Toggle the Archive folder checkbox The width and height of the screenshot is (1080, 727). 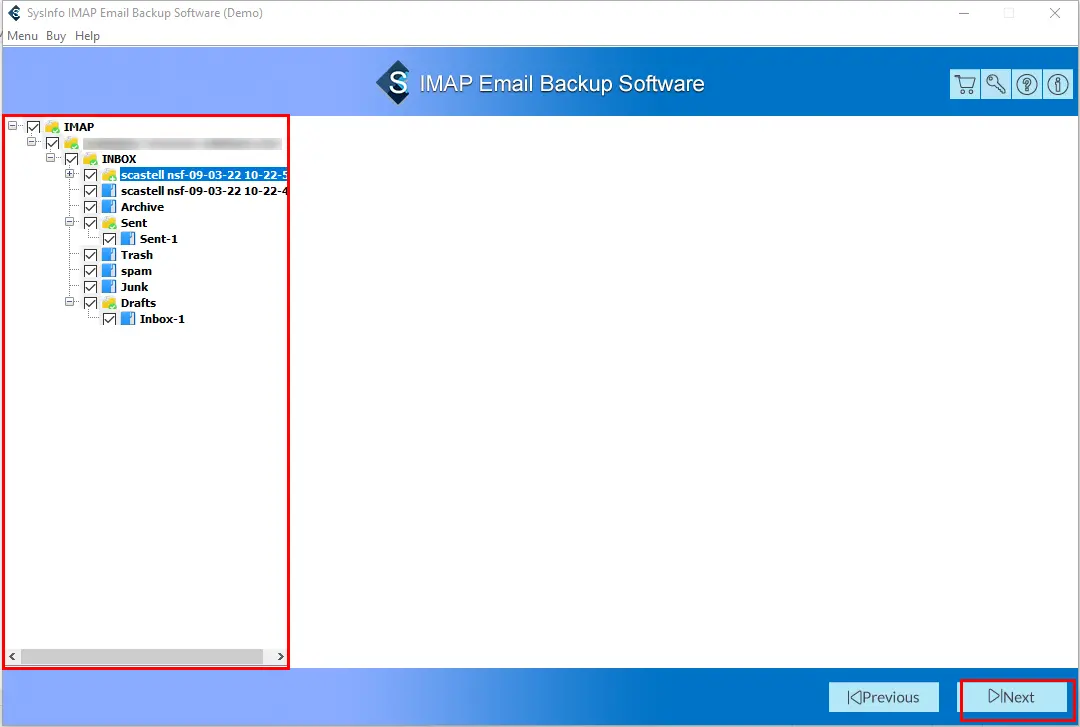[x=90, y=207]
